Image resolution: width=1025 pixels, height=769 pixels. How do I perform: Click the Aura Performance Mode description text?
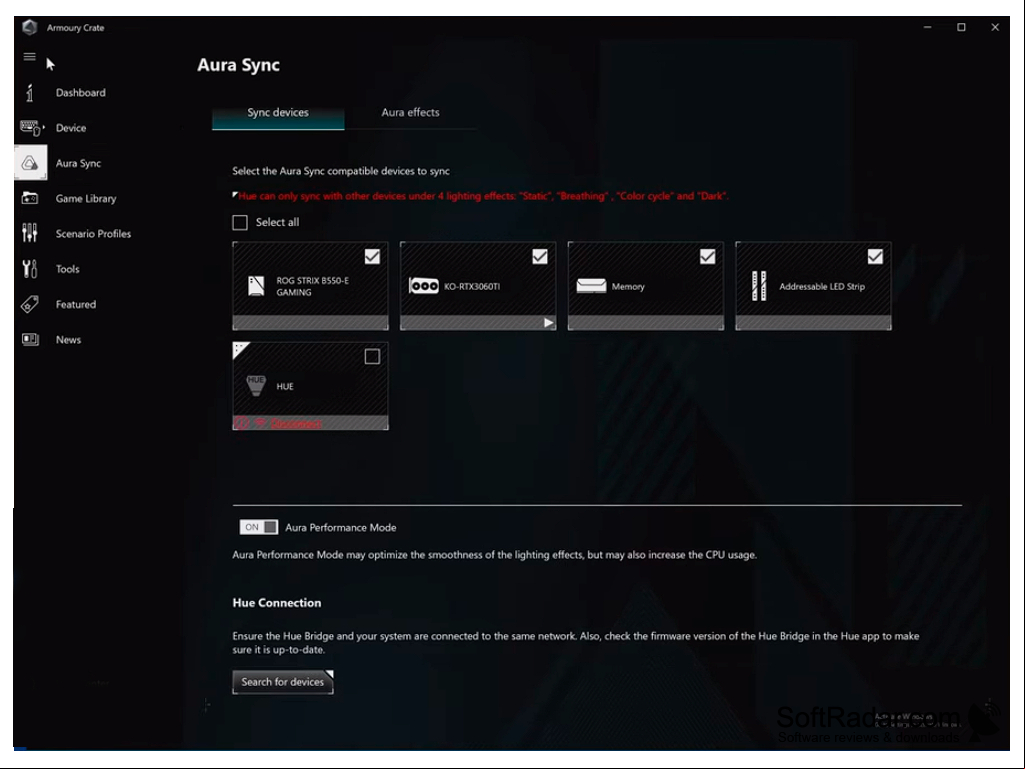tap(495, 555)
